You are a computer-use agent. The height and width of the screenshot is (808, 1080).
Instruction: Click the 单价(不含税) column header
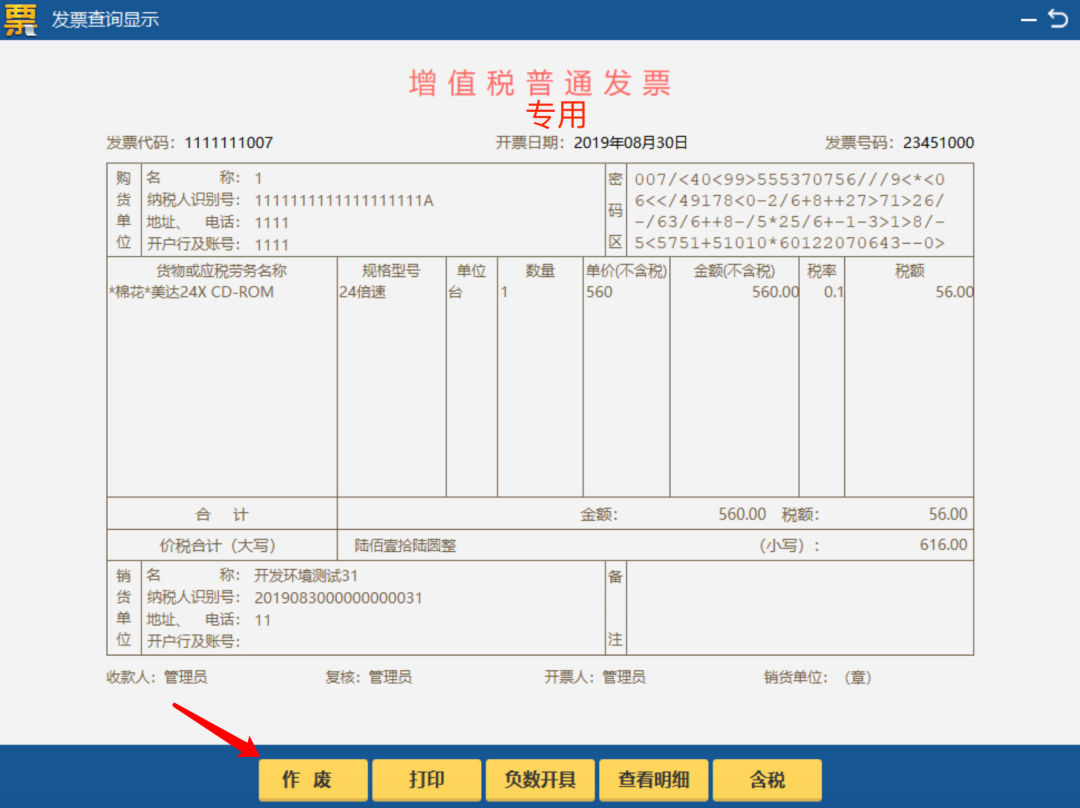[x=626, y=271]
